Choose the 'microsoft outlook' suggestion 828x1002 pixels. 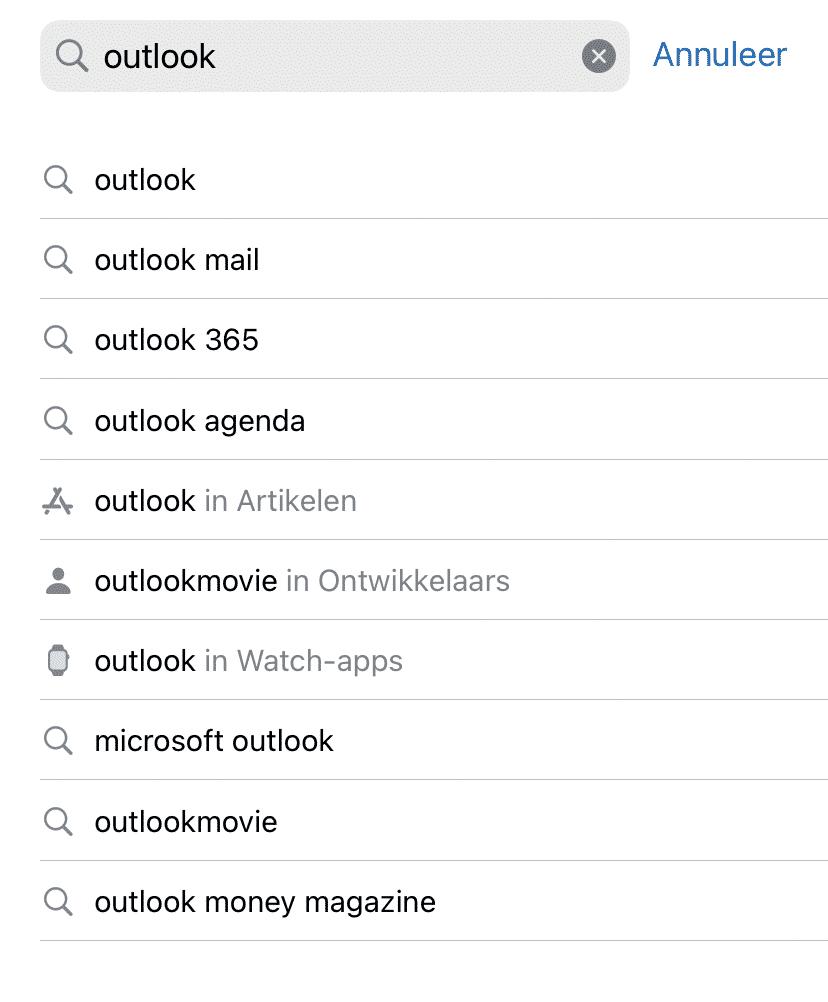point(434,741)
